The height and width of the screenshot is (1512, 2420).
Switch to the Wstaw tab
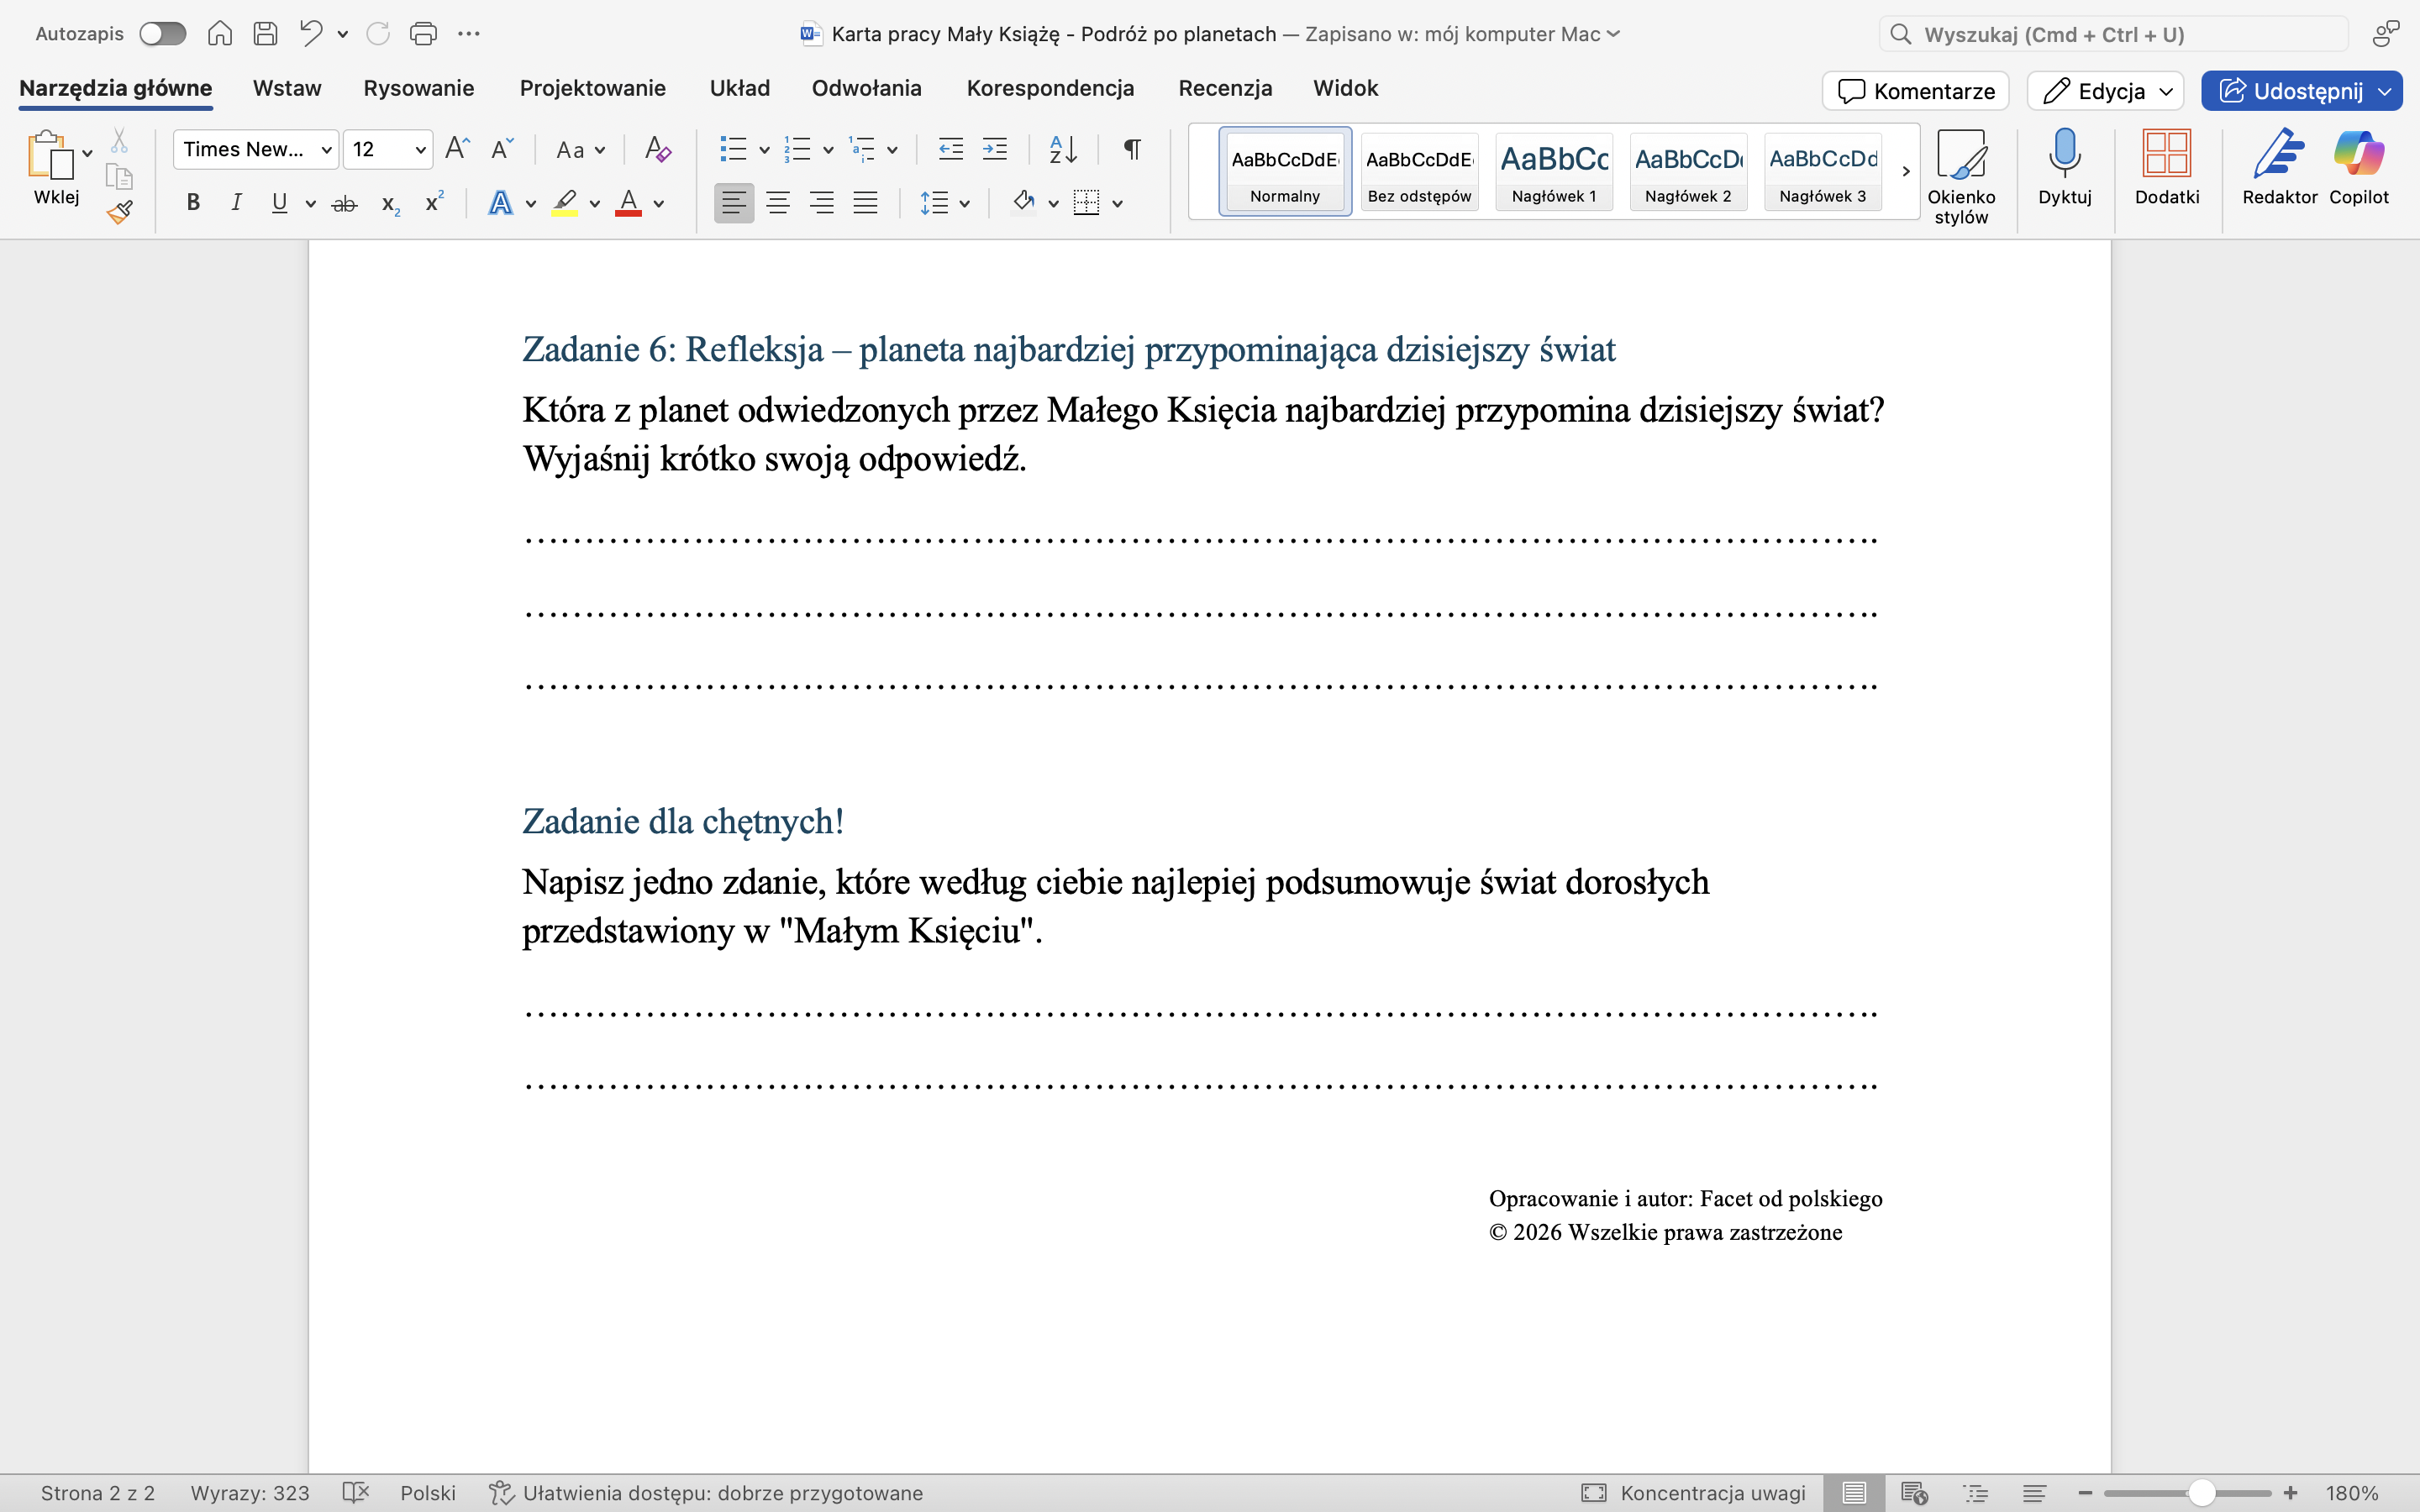287,88
